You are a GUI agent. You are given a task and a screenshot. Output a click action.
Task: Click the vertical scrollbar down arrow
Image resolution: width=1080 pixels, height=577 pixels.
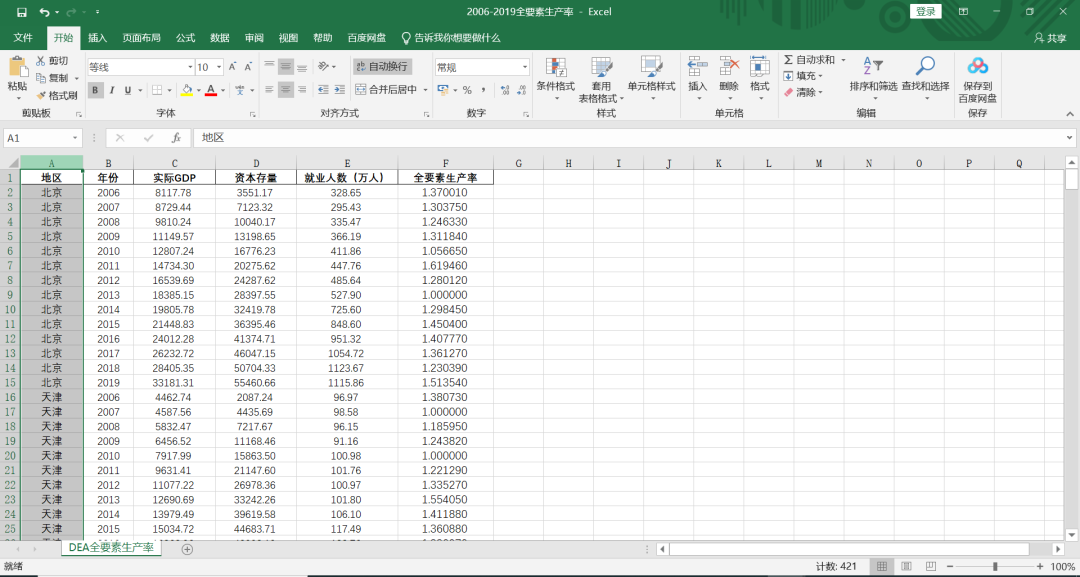[x=1071, y=534]
